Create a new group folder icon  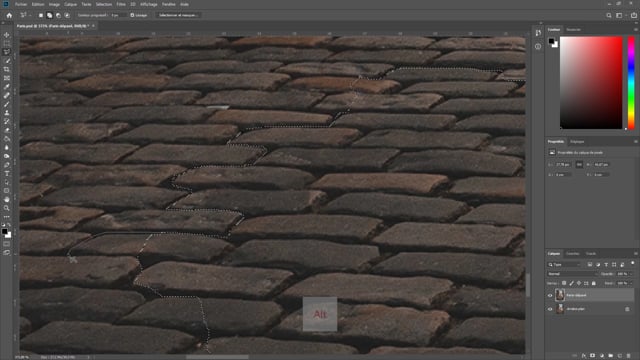click(611, 356)
